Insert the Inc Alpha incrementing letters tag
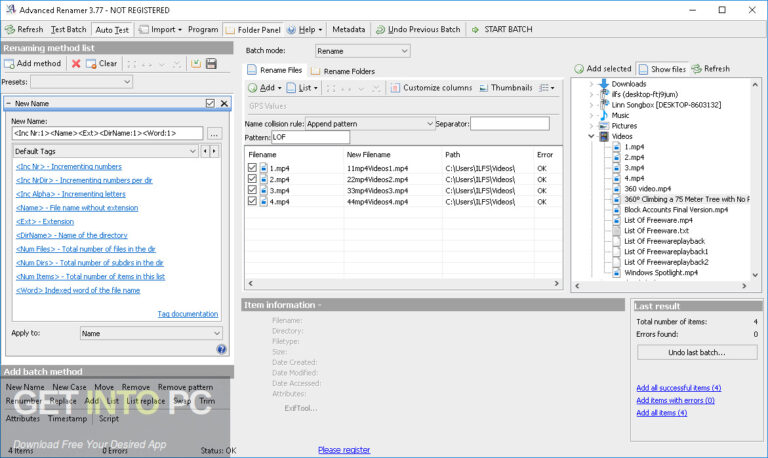This screenshot has height=458, width=768. point(71,194)
